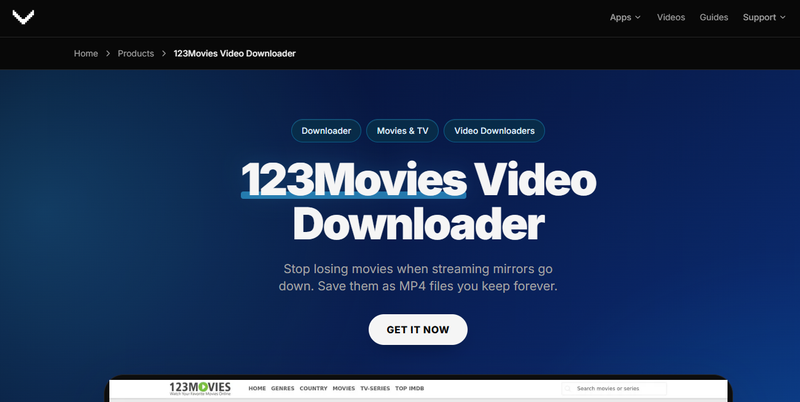The width and height of the screenshot is (800, 402).
Task: Select the 123Movies Video Downloader breadcrumb
Action: coord(235,54)
